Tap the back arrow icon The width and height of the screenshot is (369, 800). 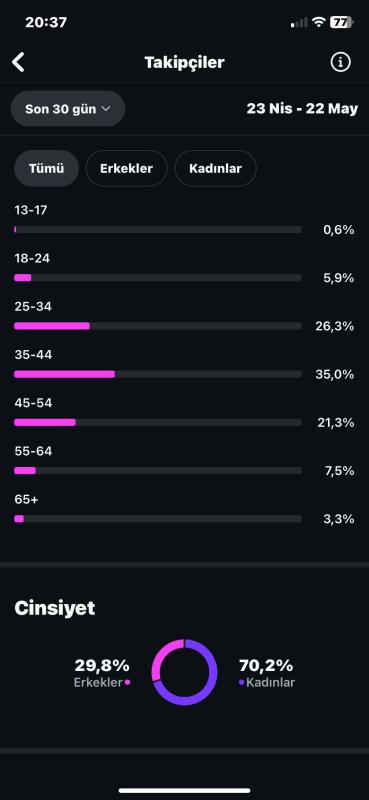tap(18, 62)
